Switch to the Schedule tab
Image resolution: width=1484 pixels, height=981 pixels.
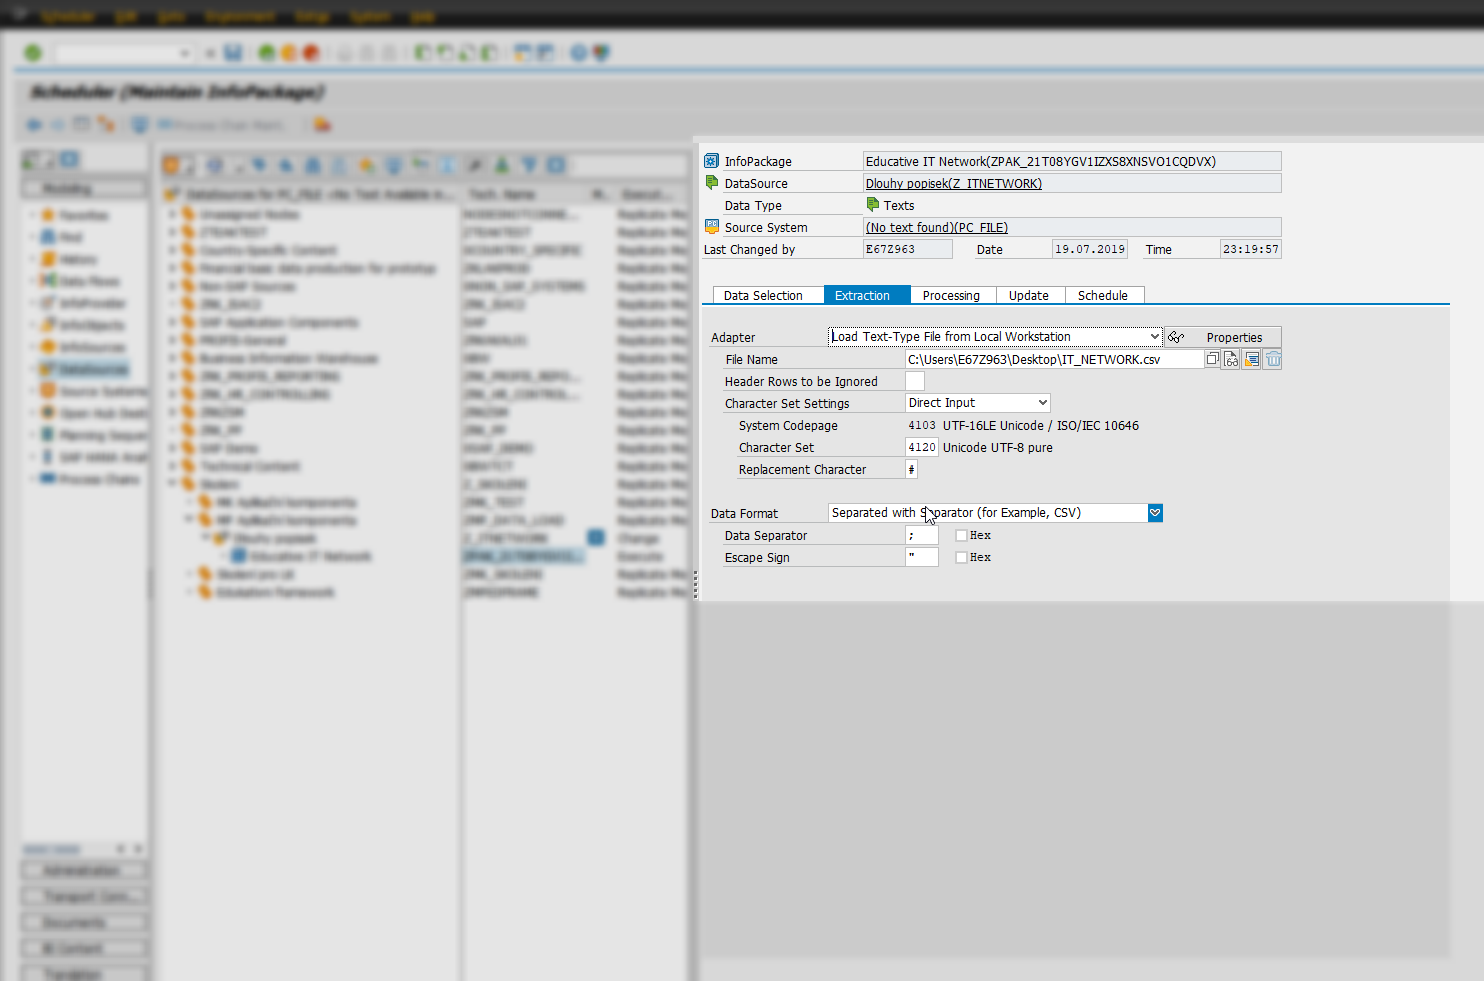coord(1103,295)
